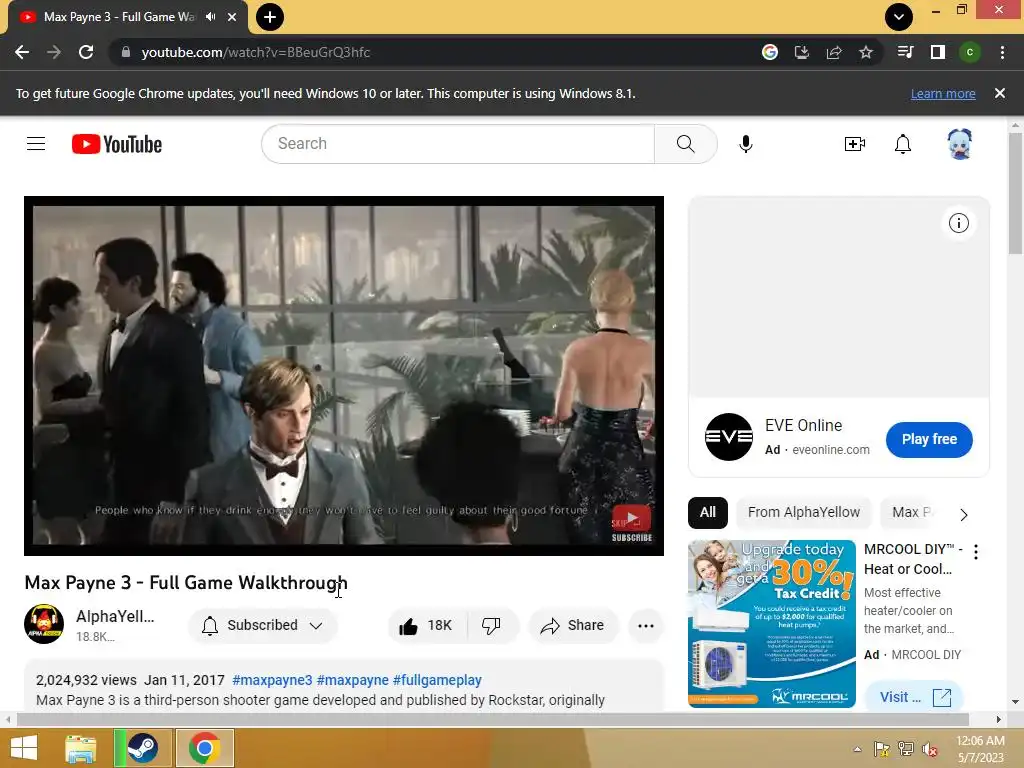Click the Learn more link
The image size is (1024, 768).
[943, 93]
